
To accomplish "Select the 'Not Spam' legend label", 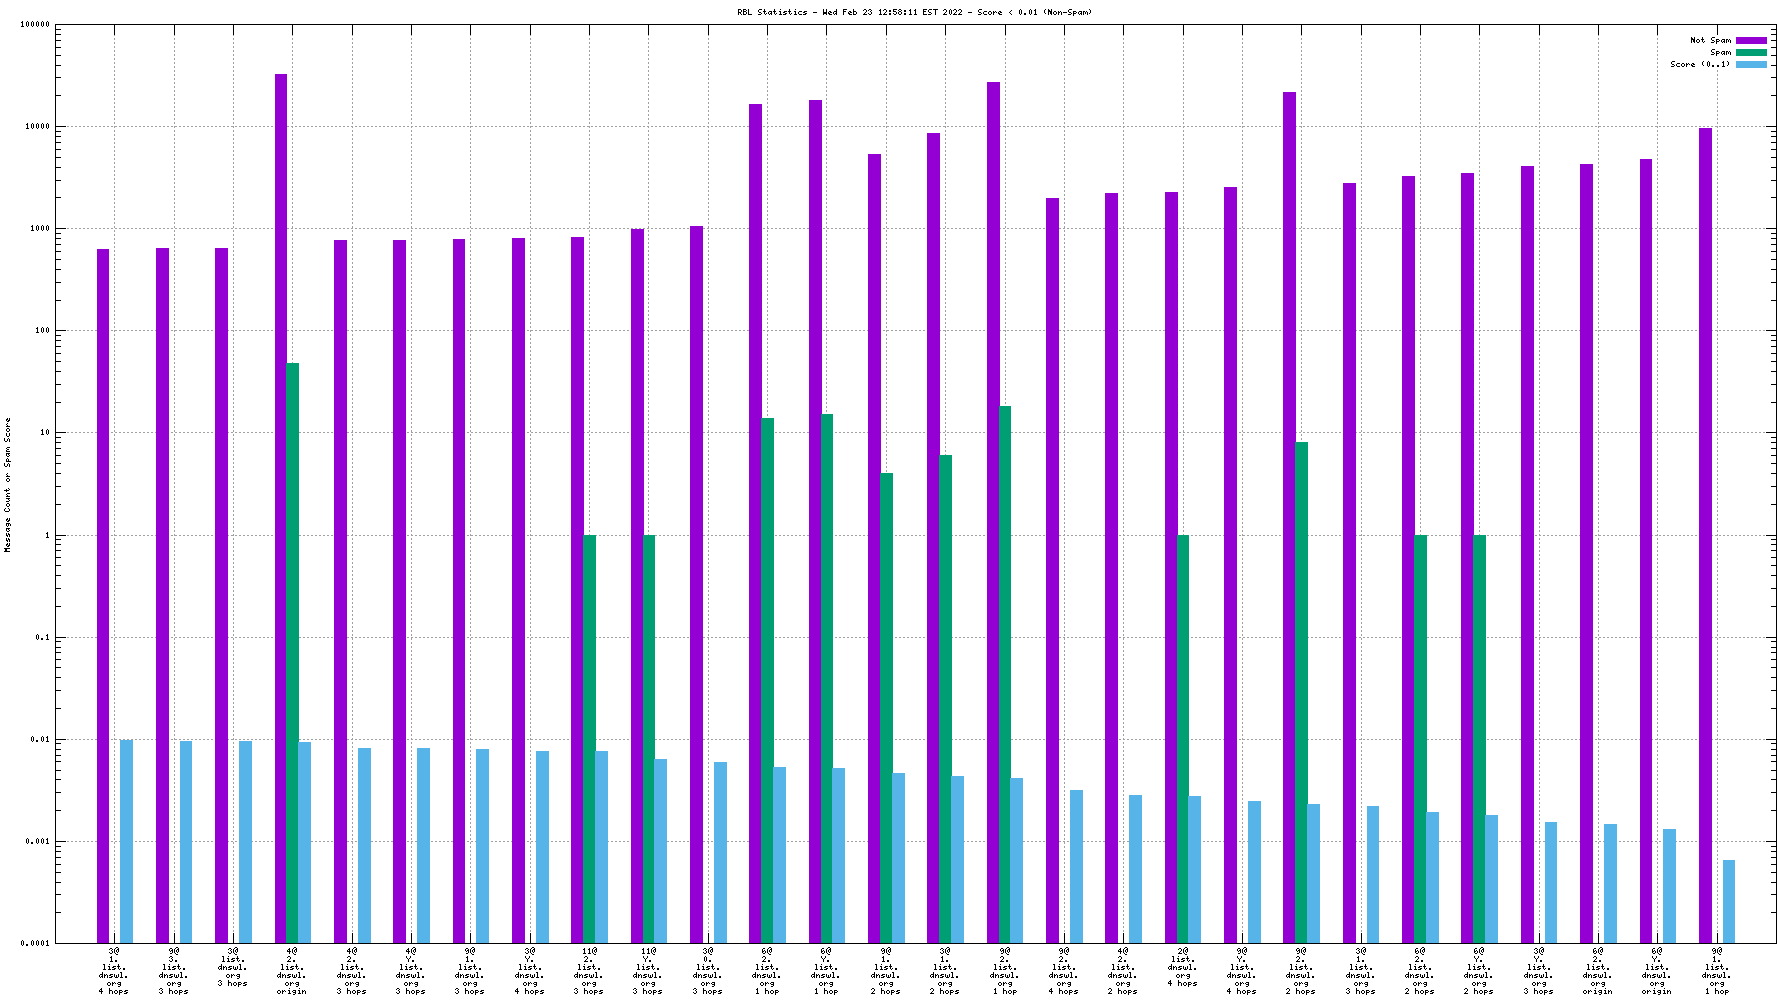I will tap(1710, 41).
